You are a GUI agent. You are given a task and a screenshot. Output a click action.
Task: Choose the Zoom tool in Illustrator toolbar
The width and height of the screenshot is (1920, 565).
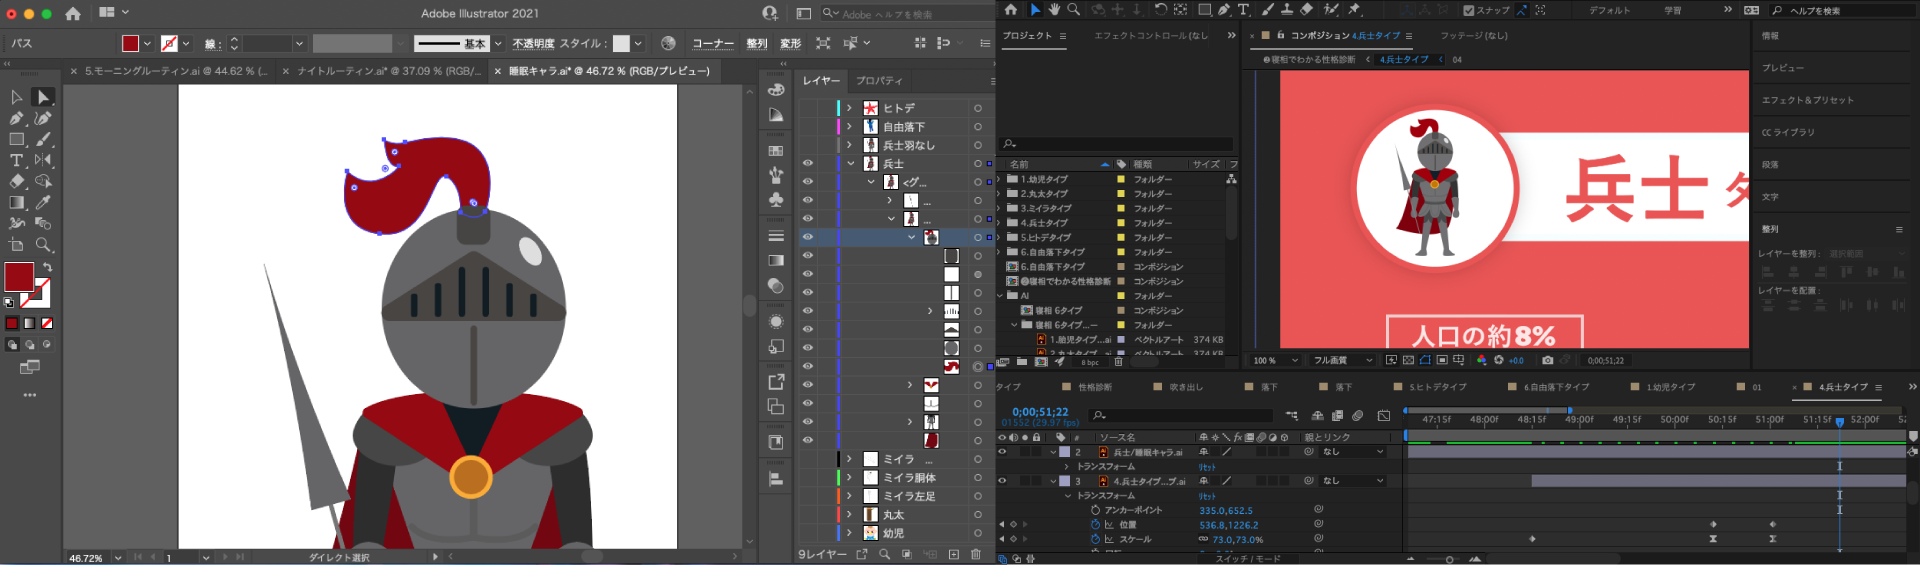tap(43, 245)
